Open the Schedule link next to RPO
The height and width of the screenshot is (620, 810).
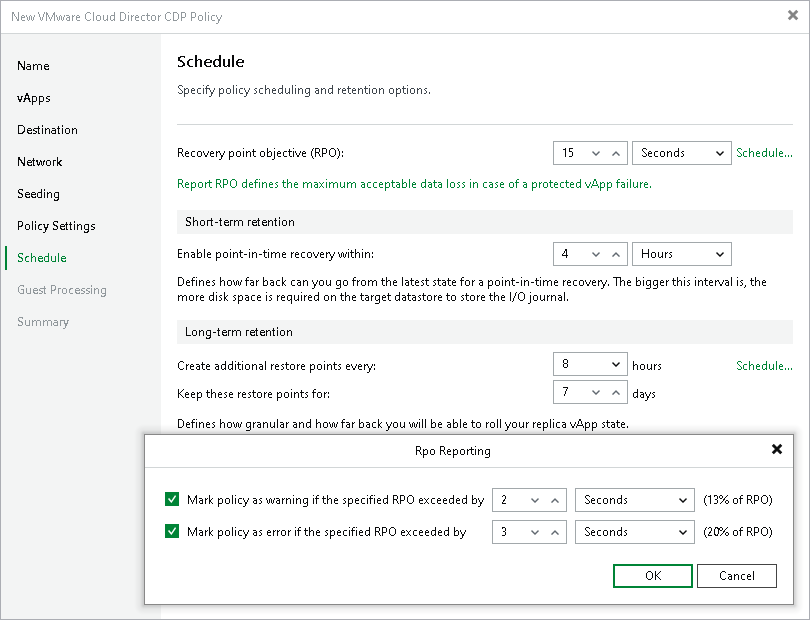(764, 153)
